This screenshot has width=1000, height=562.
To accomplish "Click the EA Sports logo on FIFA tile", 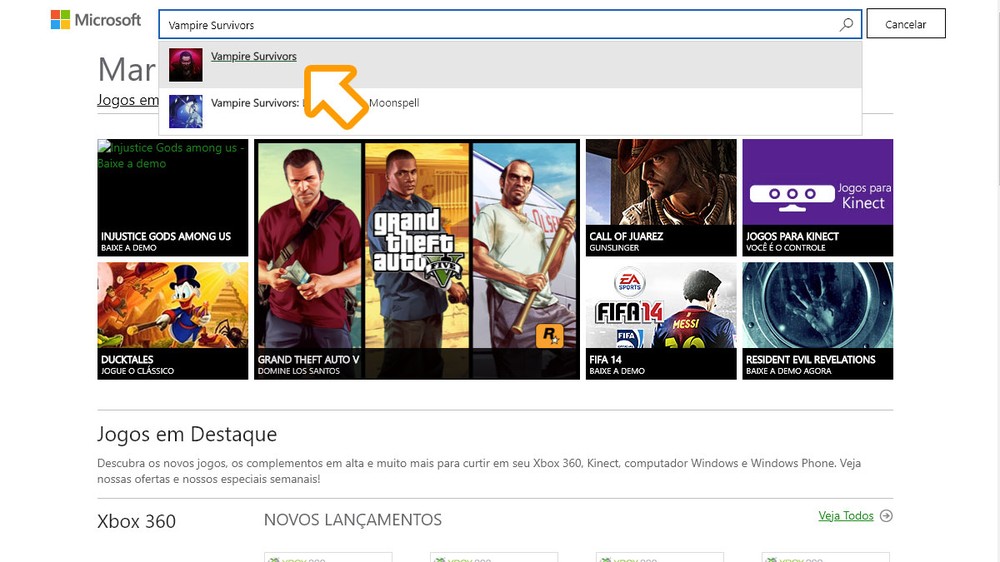I will (x=629, y=283).
